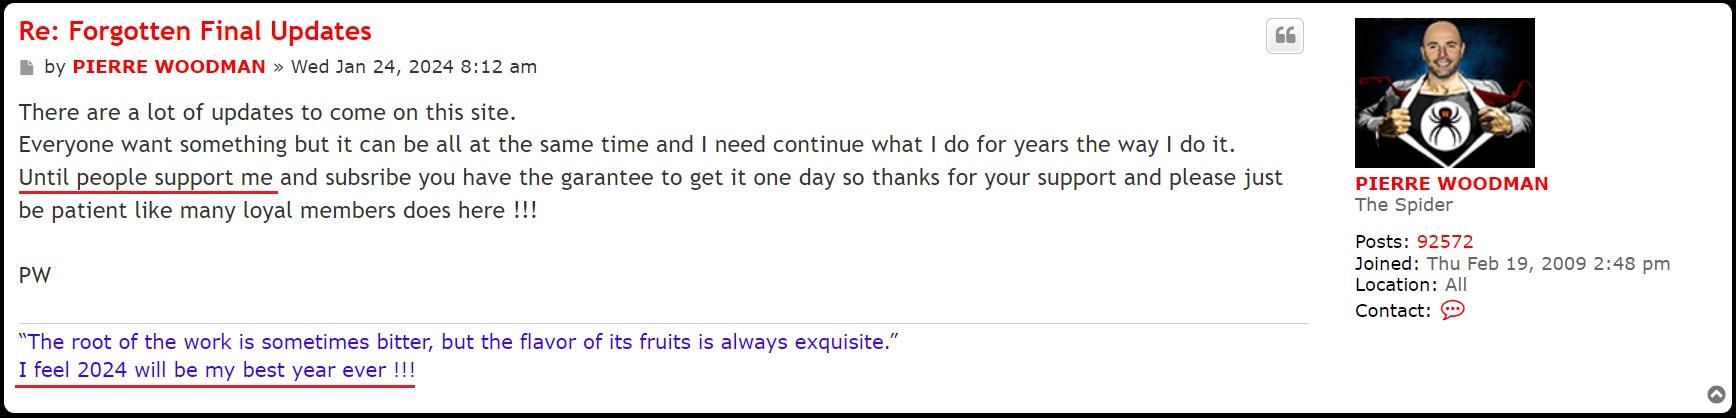Click the "Posts:" label
The height and width of the screenshot is (418, 1736).
(x=1383, y=242)
